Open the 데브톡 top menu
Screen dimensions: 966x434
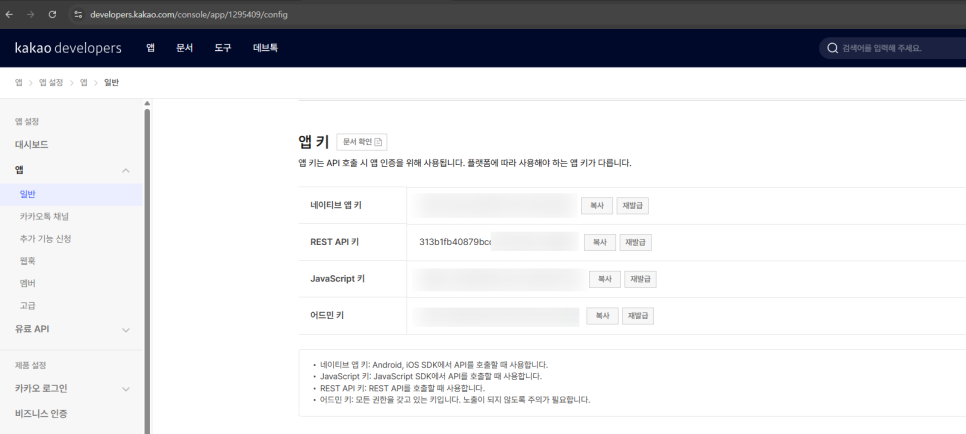click(266, 47)
